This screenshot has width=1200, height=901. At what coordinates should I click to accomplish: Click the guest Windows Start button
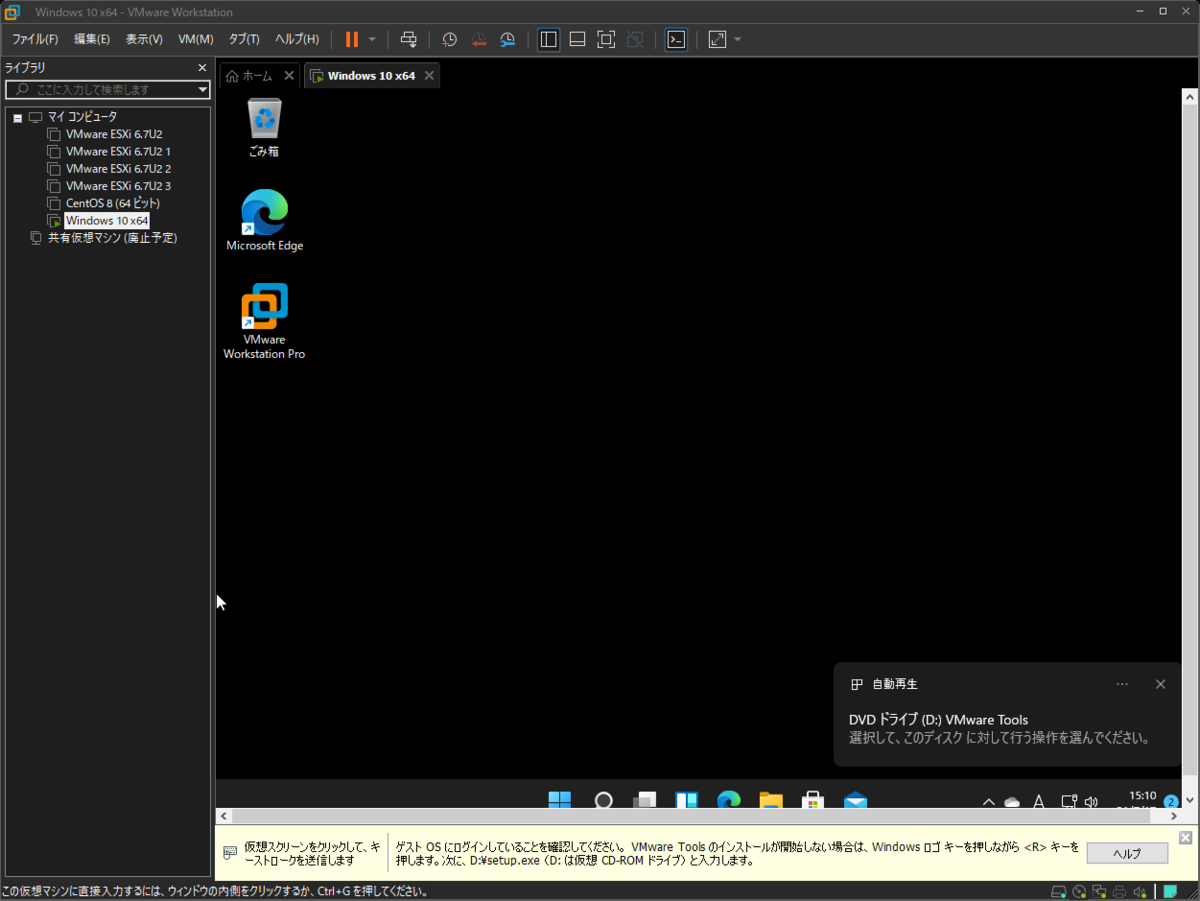560,800
